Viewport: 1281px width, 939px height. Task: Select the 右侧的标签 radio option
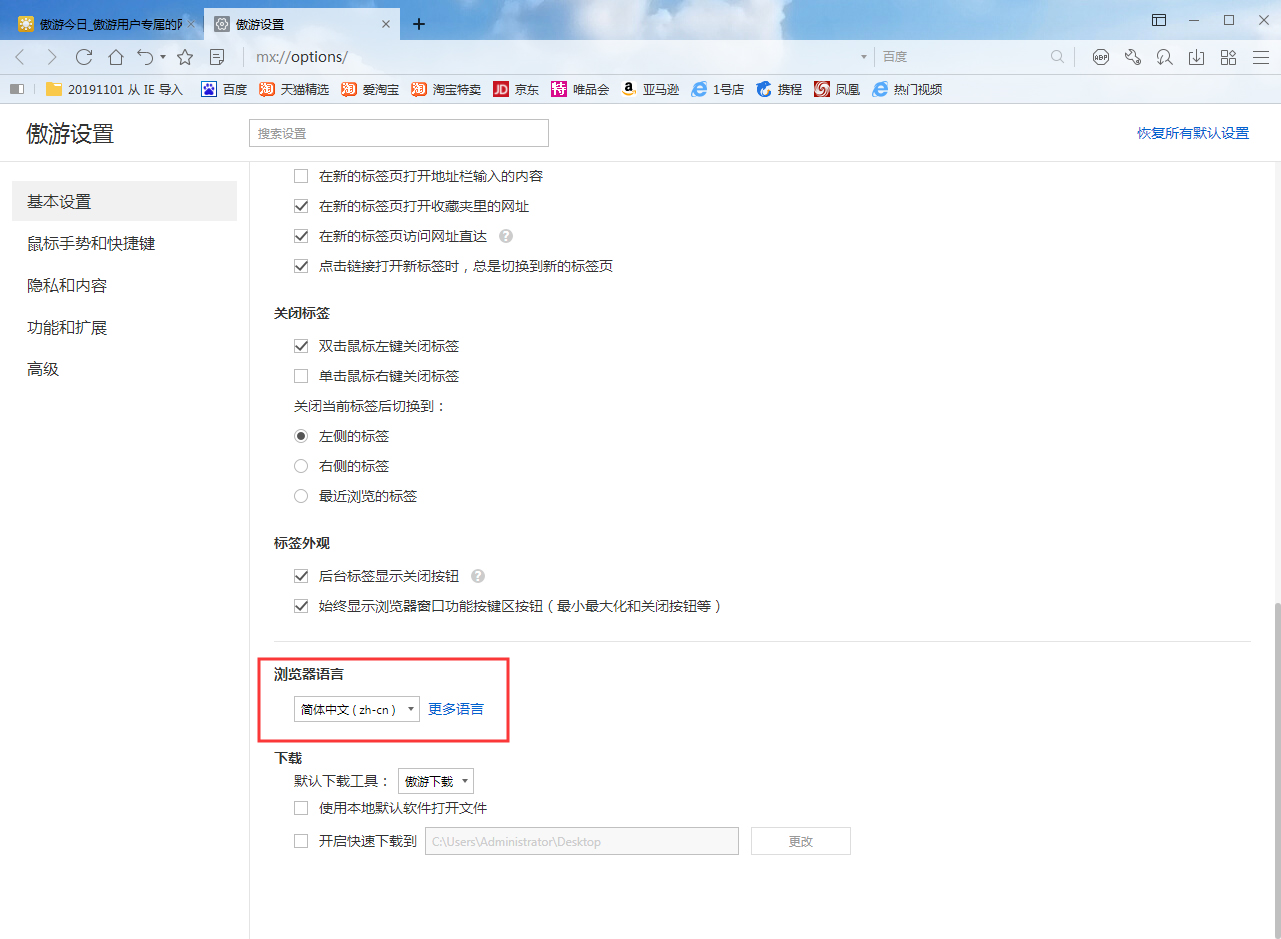[x=301, y=465]
